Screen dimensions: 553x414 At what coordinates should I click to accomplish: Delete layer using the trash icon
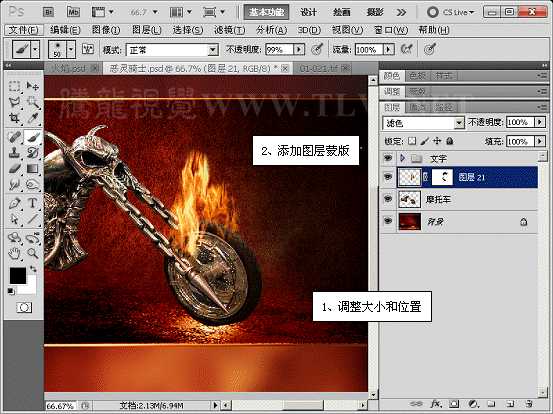coord(528,403)
